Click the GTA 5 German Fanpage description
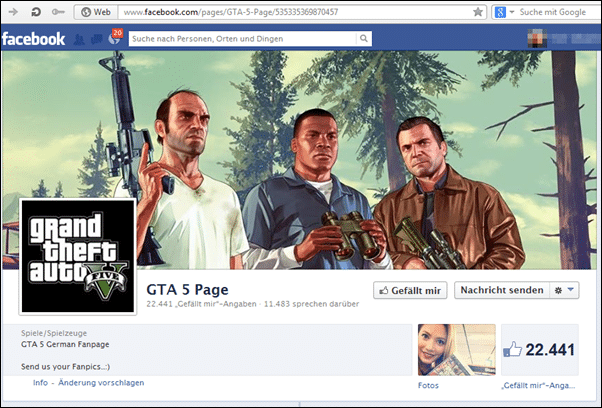 pos(65,344)
